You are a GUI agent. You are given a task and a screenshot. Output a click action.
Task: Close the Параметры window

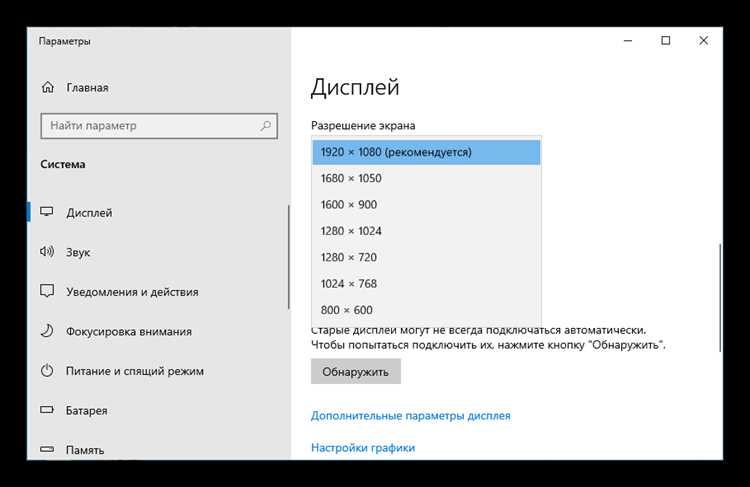[704, 41]
